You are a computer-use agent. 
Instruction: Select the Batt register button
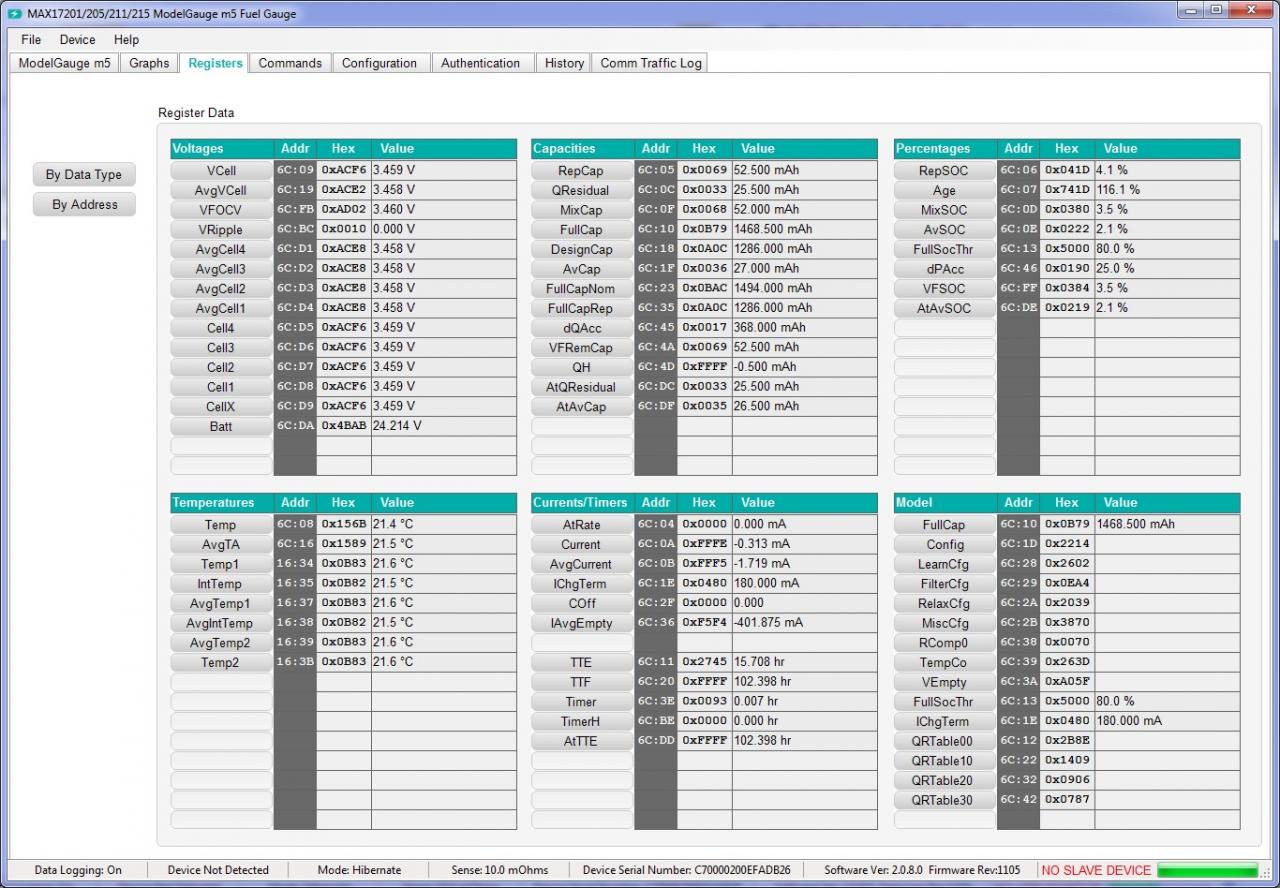(x=221, y=427)
